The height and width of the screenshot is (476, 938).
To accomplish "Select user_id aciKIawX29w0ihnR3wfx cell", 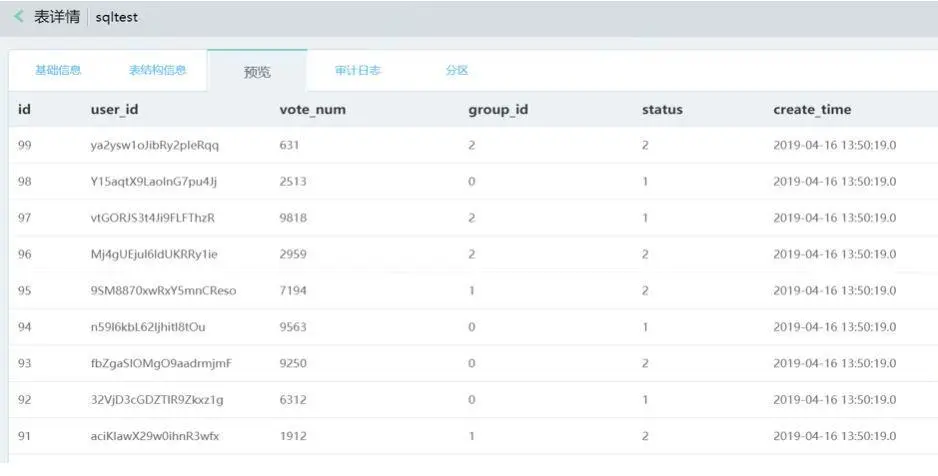I will (154, 437).
